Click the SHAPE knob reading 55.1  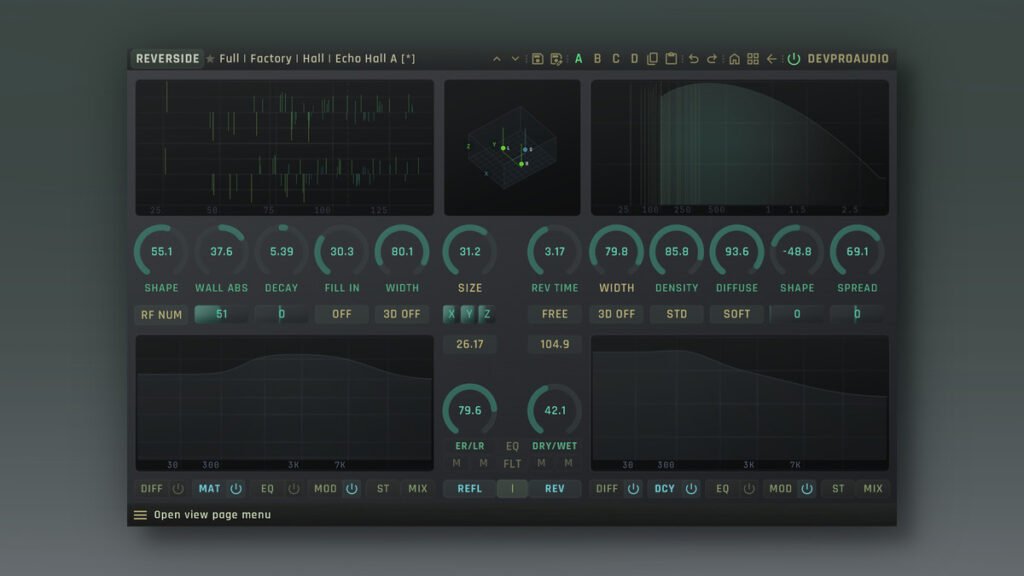click(161, 251)
